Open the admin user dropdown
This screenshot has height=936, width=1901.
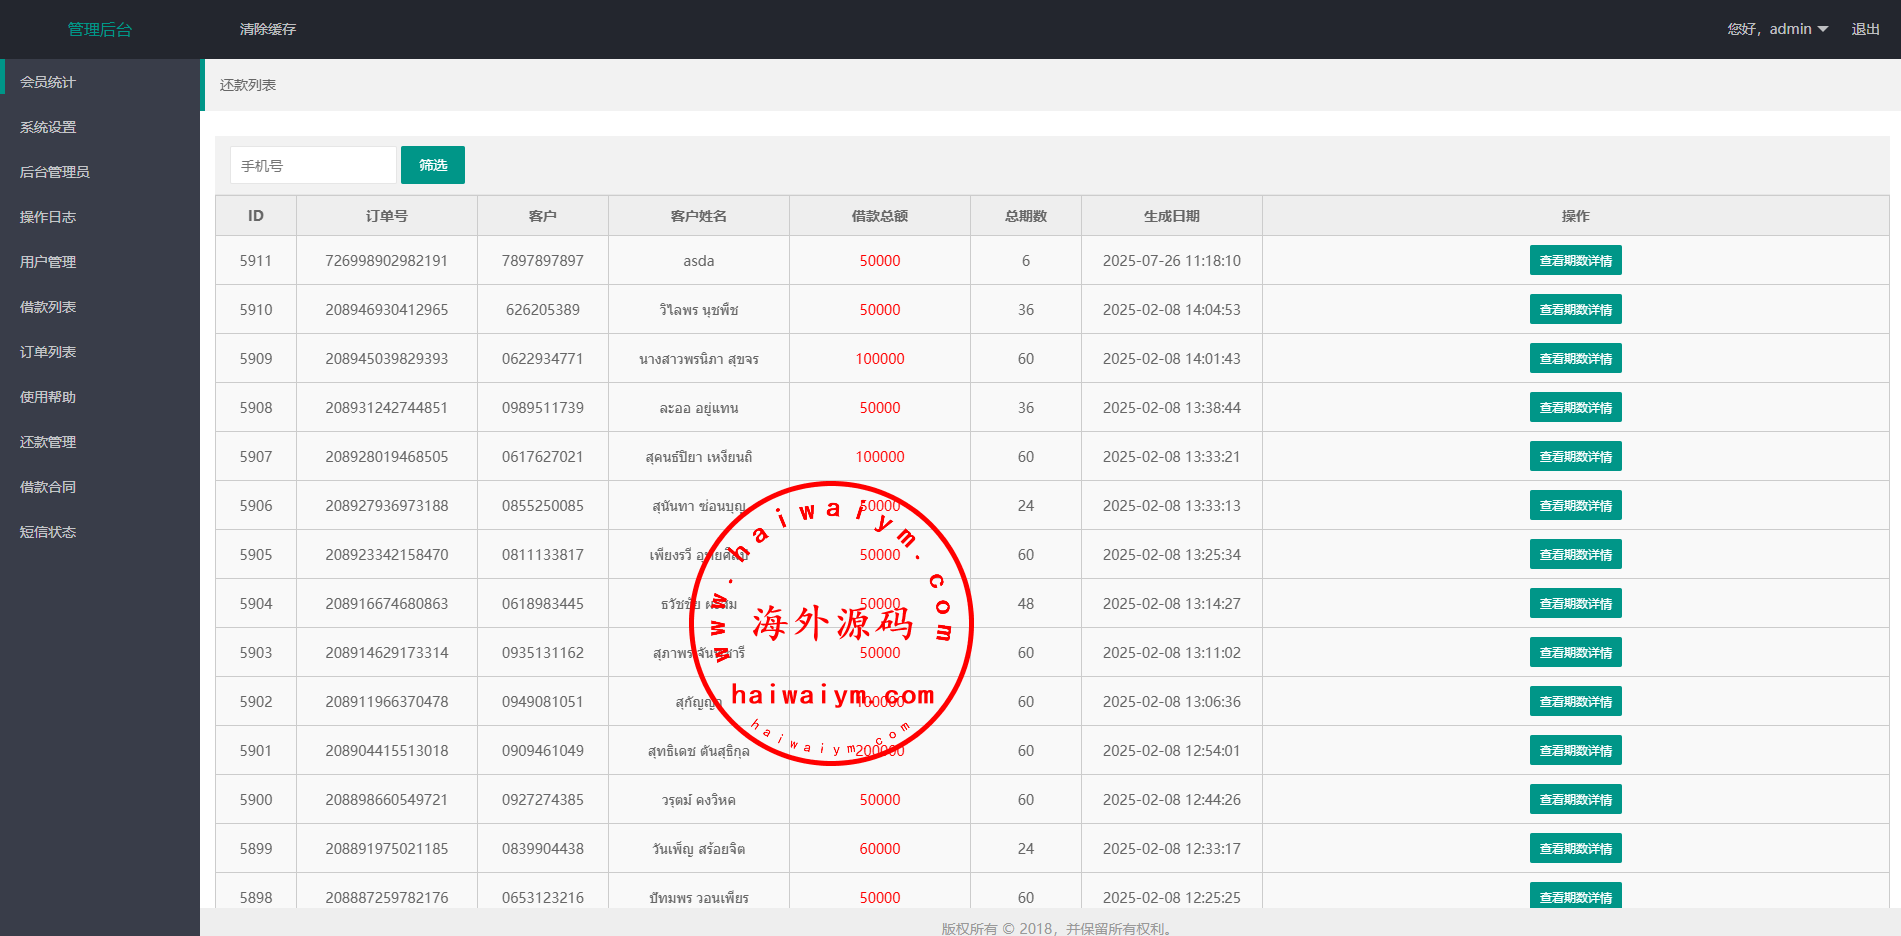[x=1778, y=29]
